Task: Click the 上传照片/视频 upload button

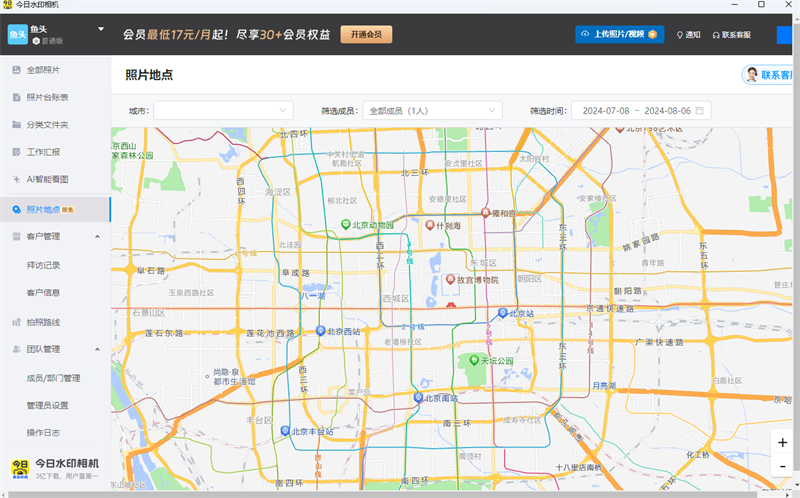Action: point(620,34)
